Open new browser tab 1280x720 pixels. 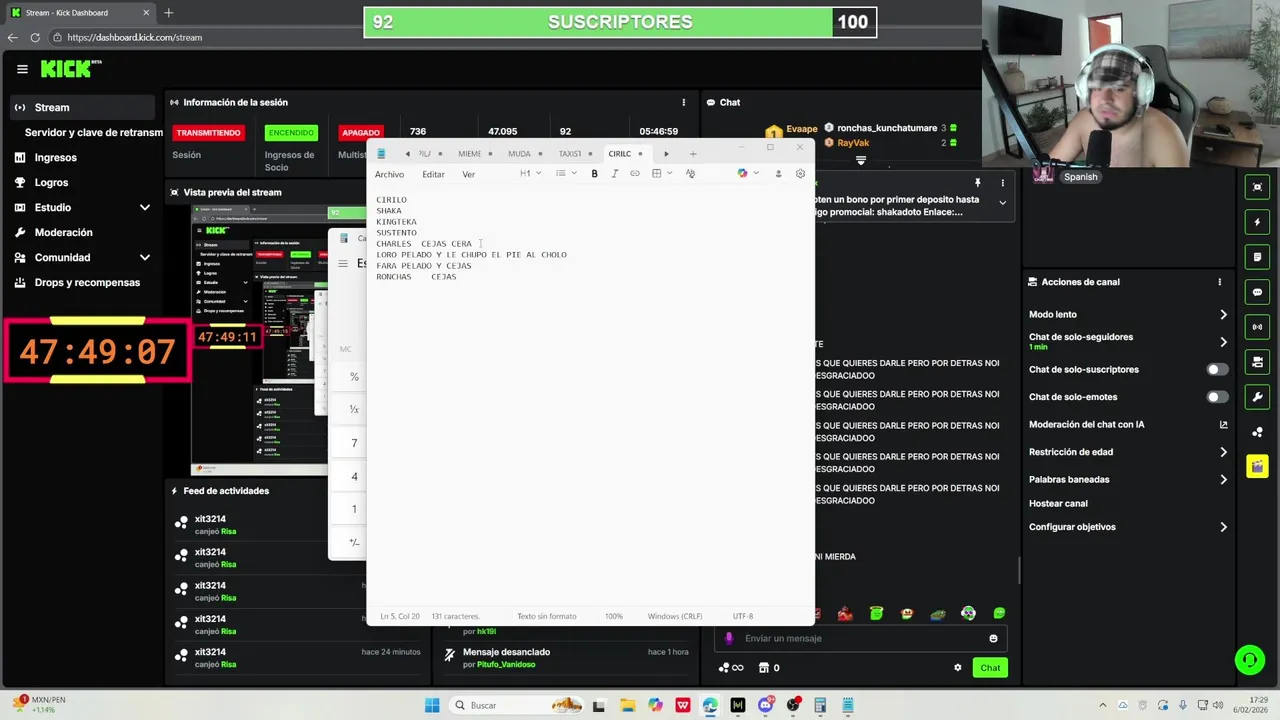coord(168,13)
